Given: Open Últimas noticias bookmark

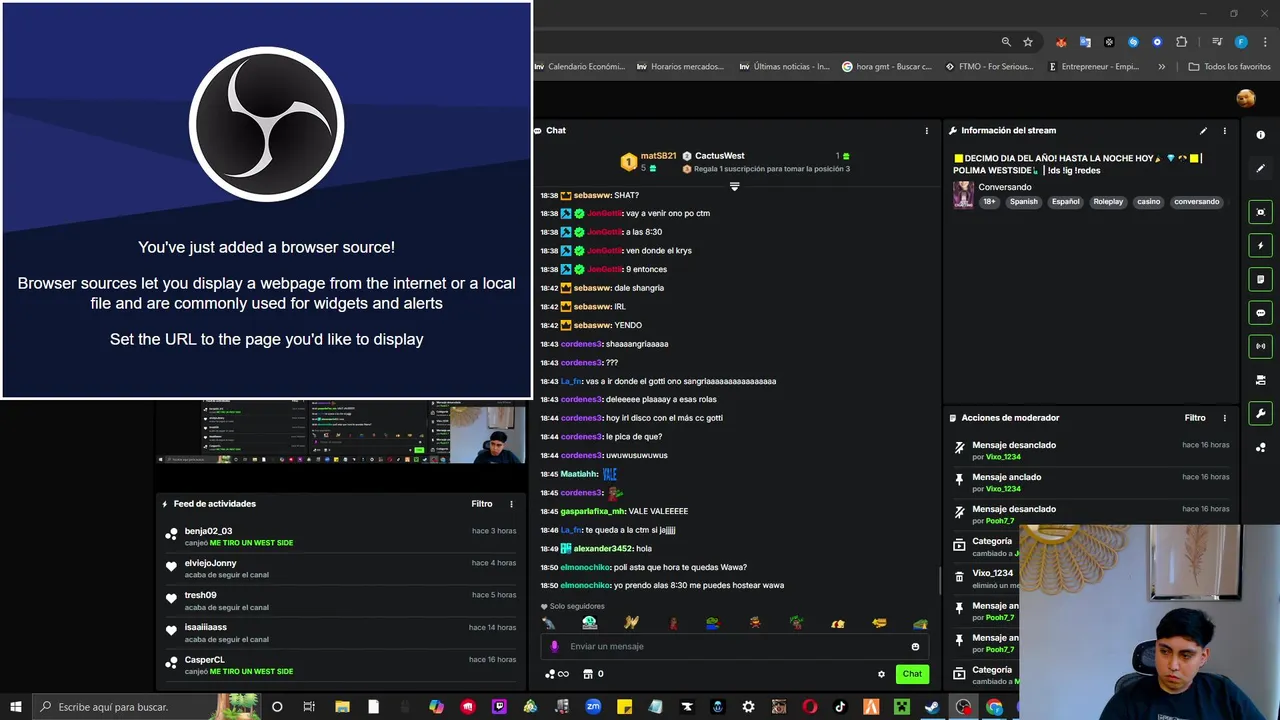Looking at the screenshot, I should click(x=784, y=67).
